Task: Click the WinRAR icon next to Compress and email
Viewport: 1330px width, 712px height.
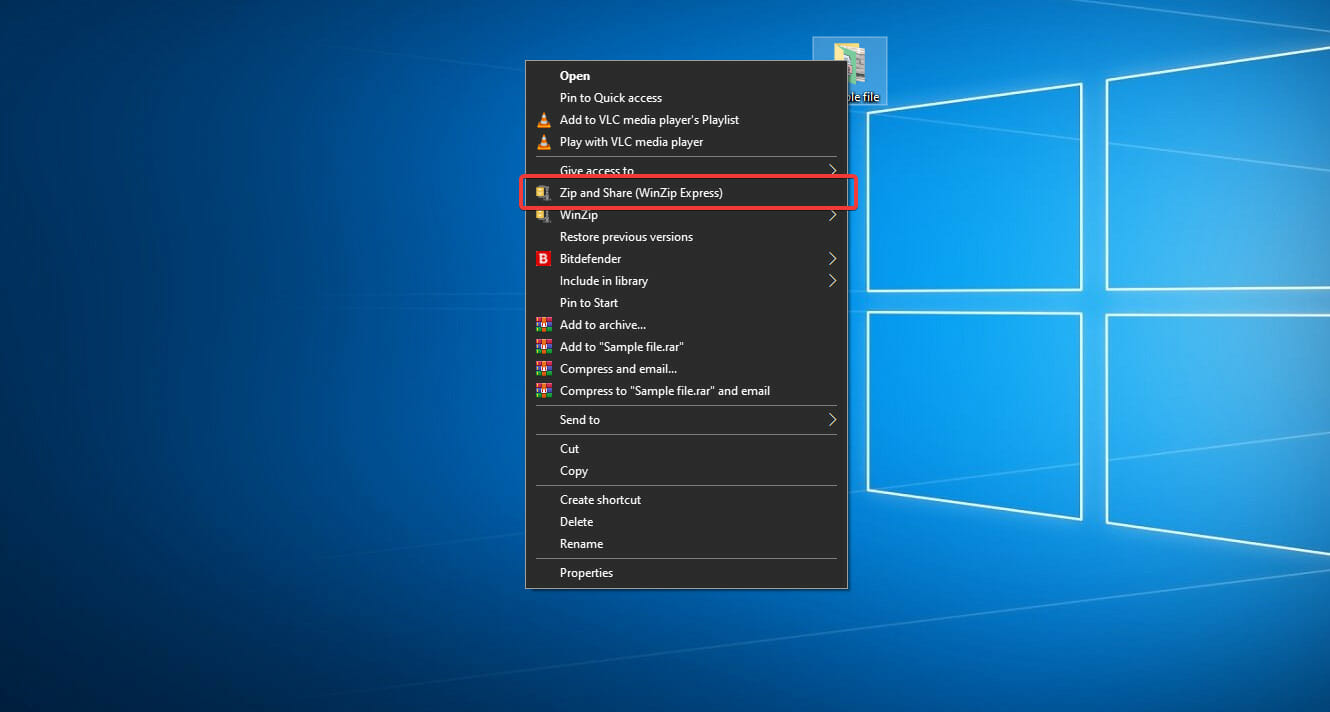Action: point(544,368)
